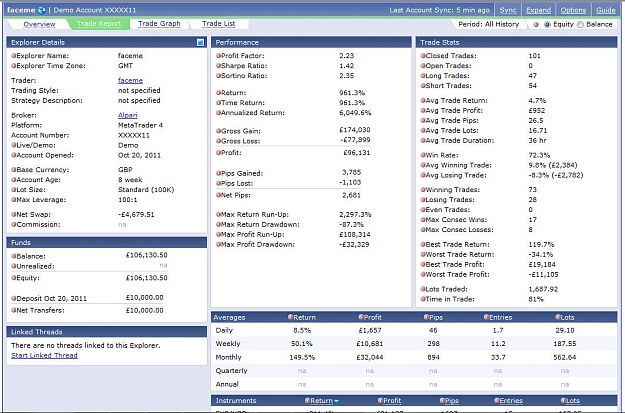This screenshot has height=413, width=625.
Task: Open the faceme trader profile link
Action: click(130, 80)
